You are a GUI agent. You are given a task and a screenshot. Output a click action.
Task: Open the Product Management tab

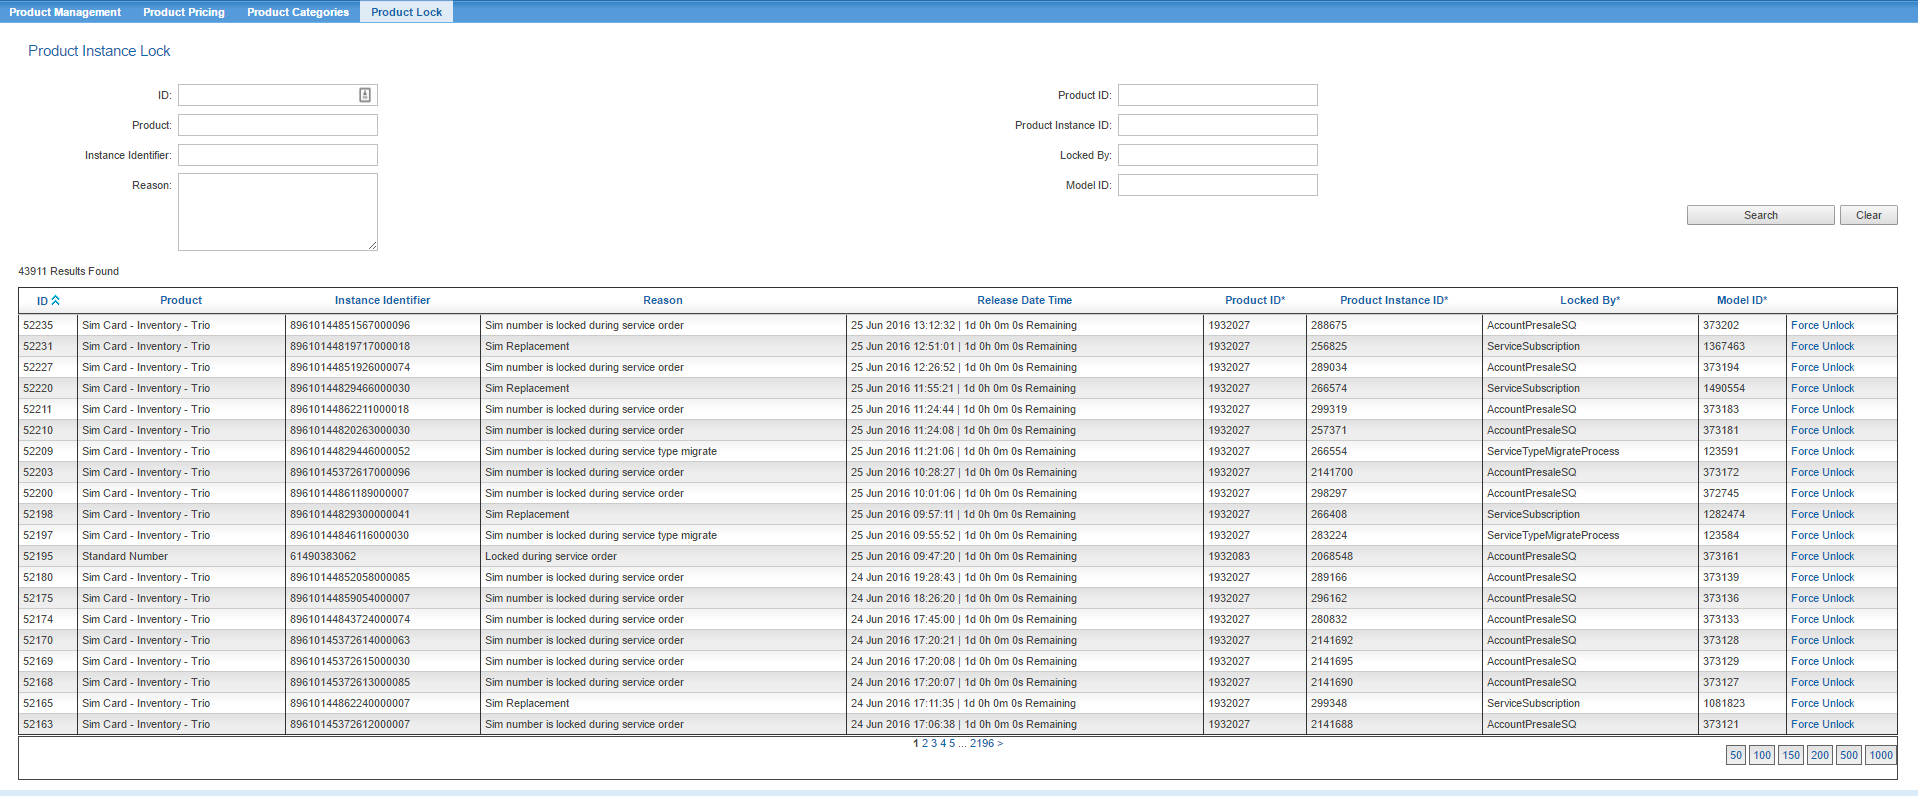[x=65, y=12]
